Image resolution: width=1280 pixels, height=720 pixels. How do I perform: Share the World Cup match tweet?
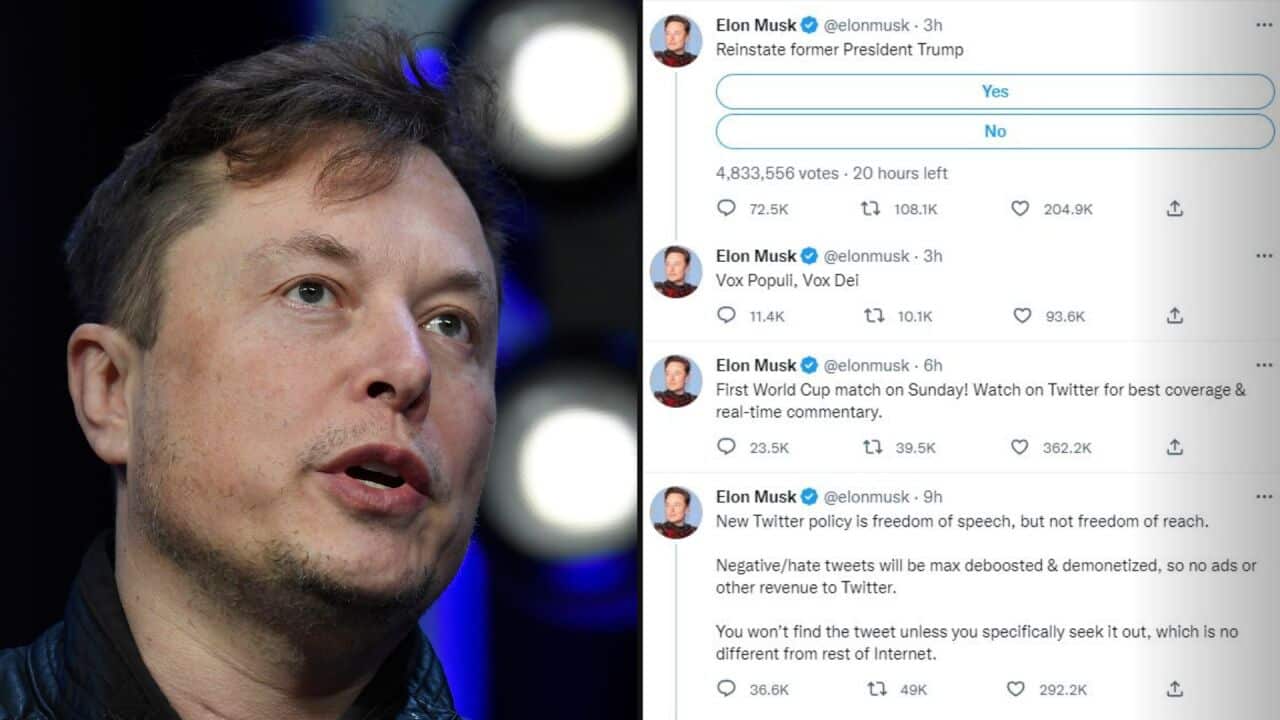[1175, 447]
